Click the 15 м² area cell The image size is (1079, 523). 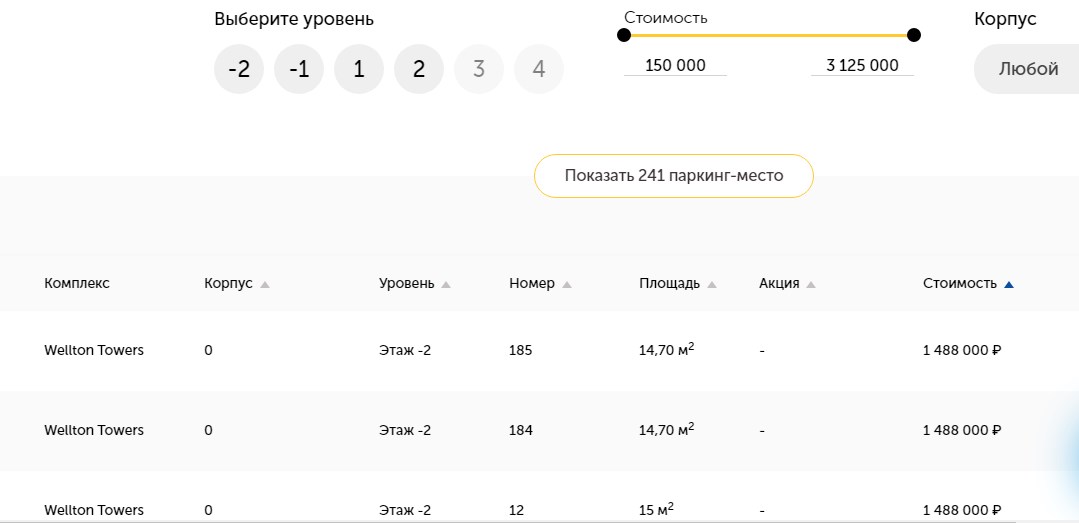(656, 509)
